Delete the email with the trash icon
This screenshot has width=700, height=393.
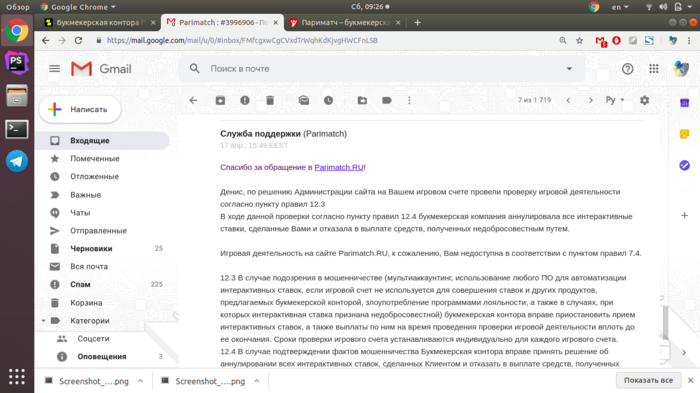coord(270,100)
